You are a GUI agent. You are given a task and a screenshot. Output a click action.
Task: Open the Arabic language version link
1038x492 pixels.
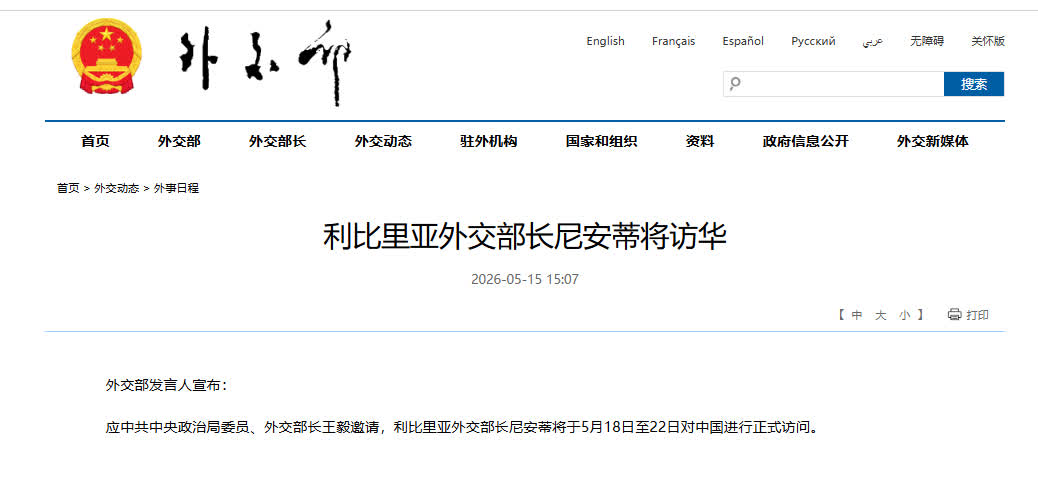tap(873, 42)
